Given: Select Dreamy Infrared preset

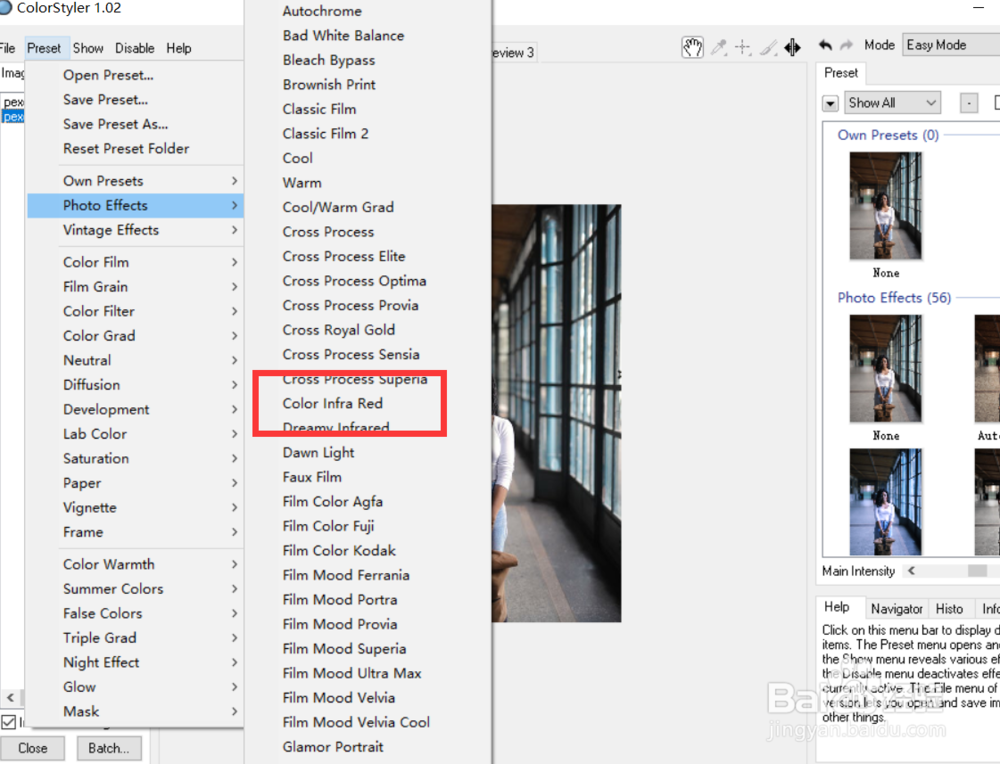Looking at the screenshot, I should point(335,428).
